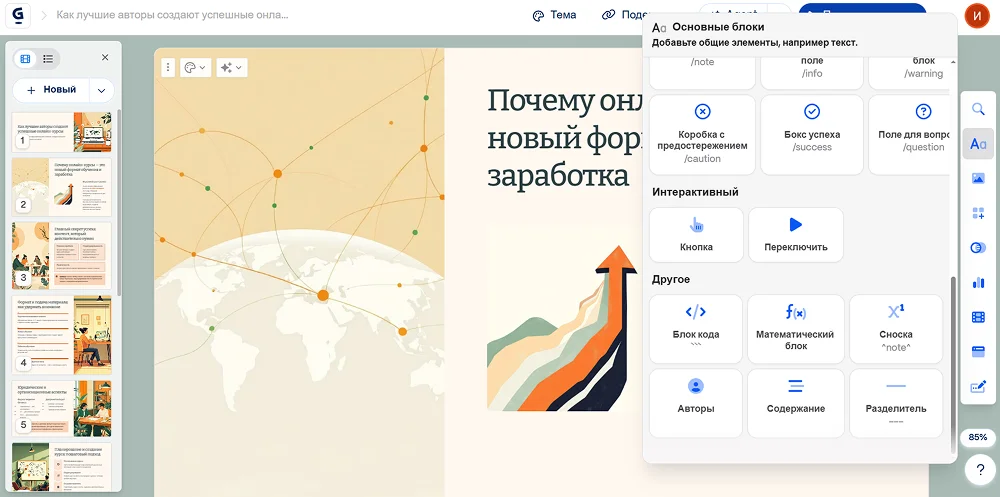This screenshot has height=497, width=1000.
Task: Insert the Переключить toggle block
Action: [795, 234]
